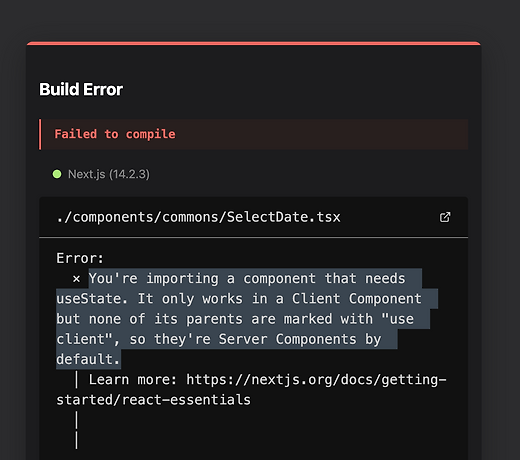Viewport: 520px width, 460px height.
Task: Open the nextjs.org/docs/getting- documentation URL
Action: (316, 380)
